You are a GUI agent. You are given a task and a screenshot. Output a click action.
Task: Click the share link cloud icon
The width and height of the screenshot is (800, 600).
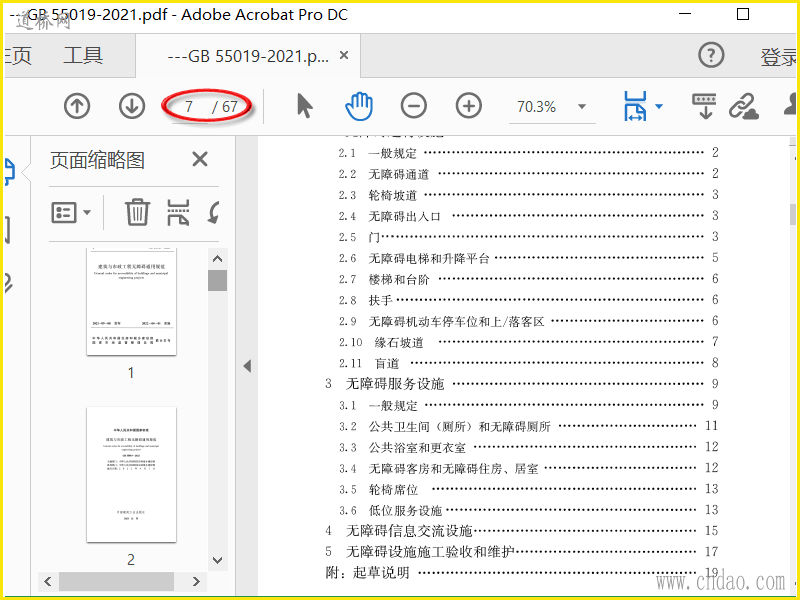coord(744,107)
